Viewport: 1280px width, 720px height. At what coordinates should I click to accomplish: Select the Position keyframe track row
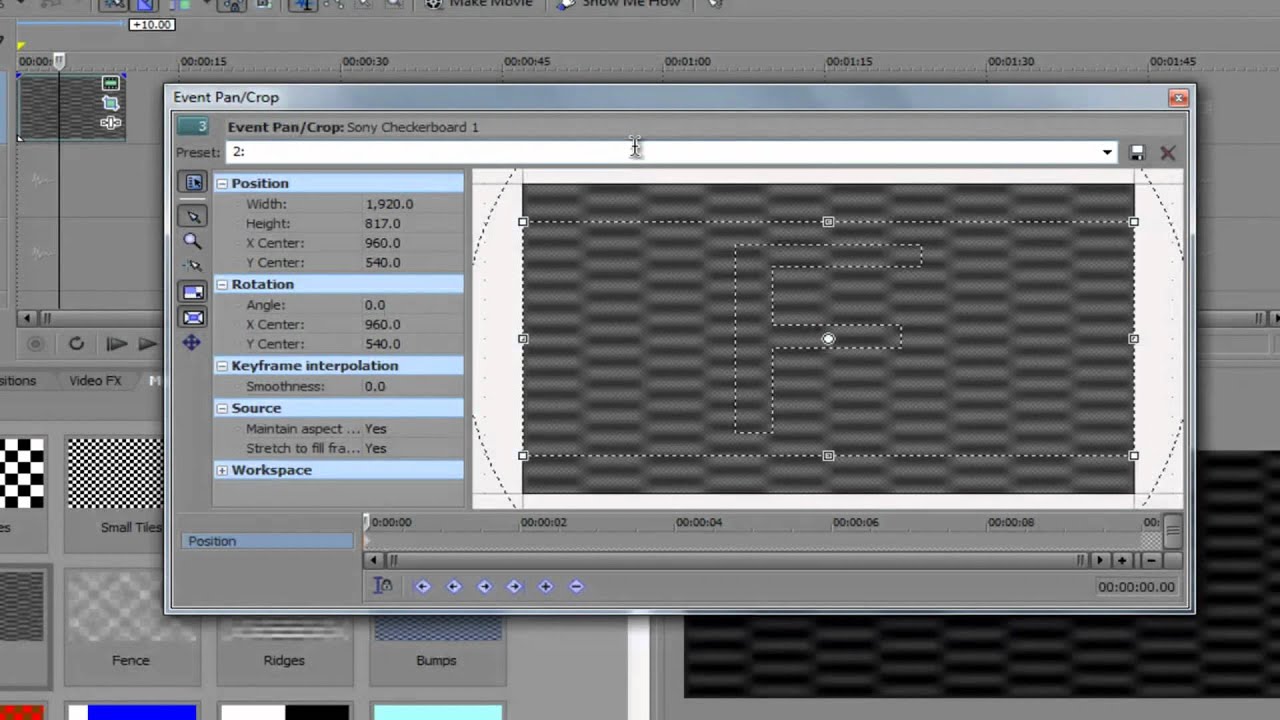pos(267,541)
